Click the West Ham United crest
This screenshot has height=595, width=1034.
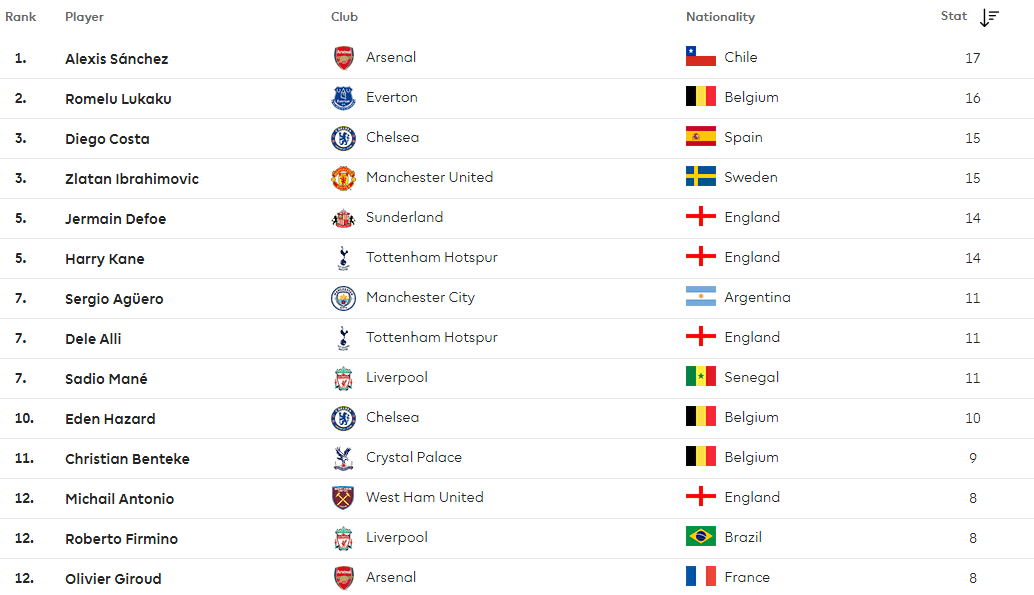point(344,498)
